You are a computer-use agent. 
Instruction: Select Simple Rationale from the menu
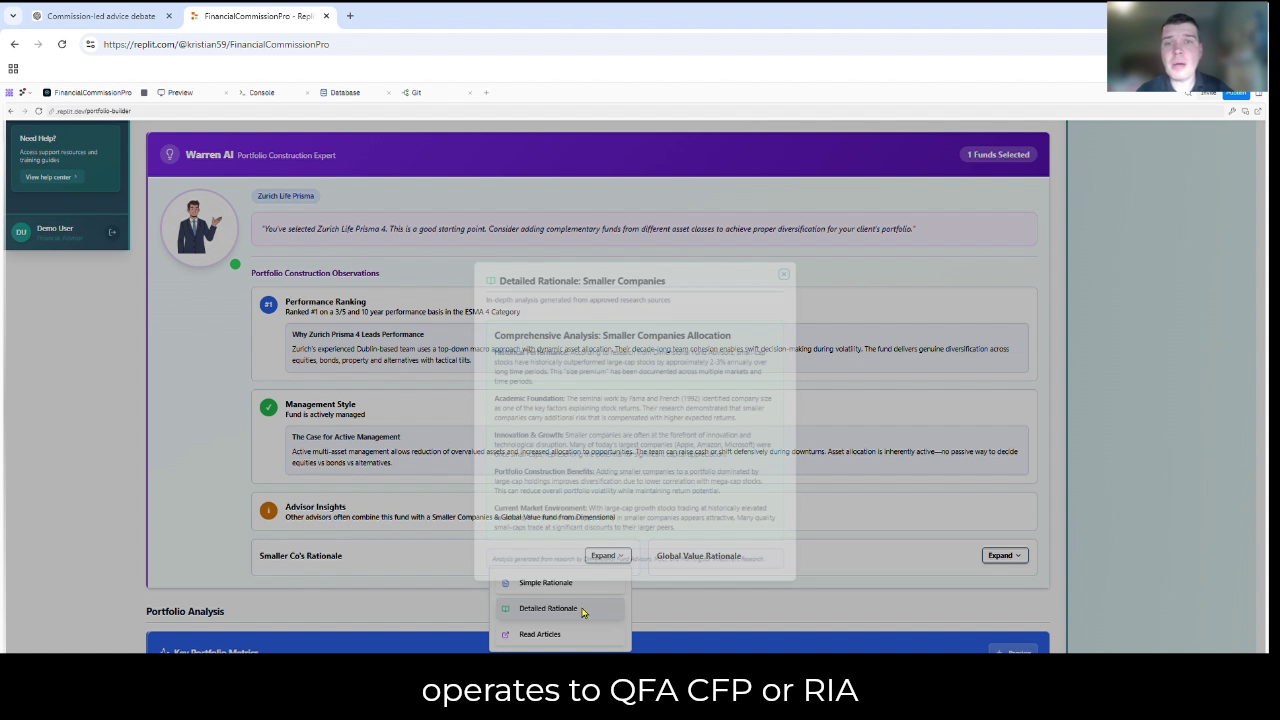click(x=545, y=583)
